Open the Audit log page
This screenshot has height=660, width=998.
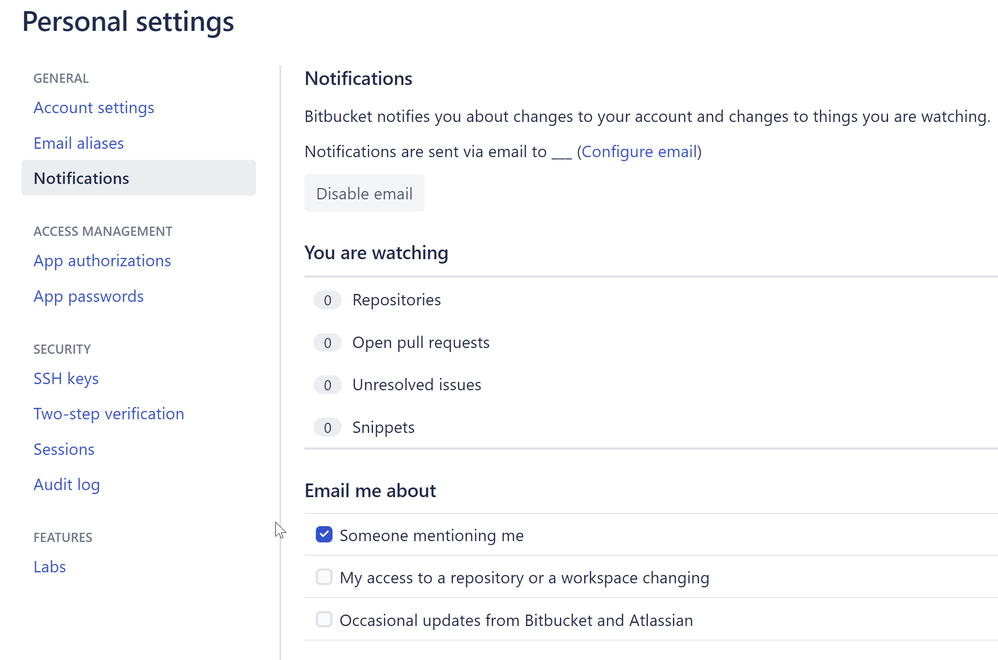(66, 485)
